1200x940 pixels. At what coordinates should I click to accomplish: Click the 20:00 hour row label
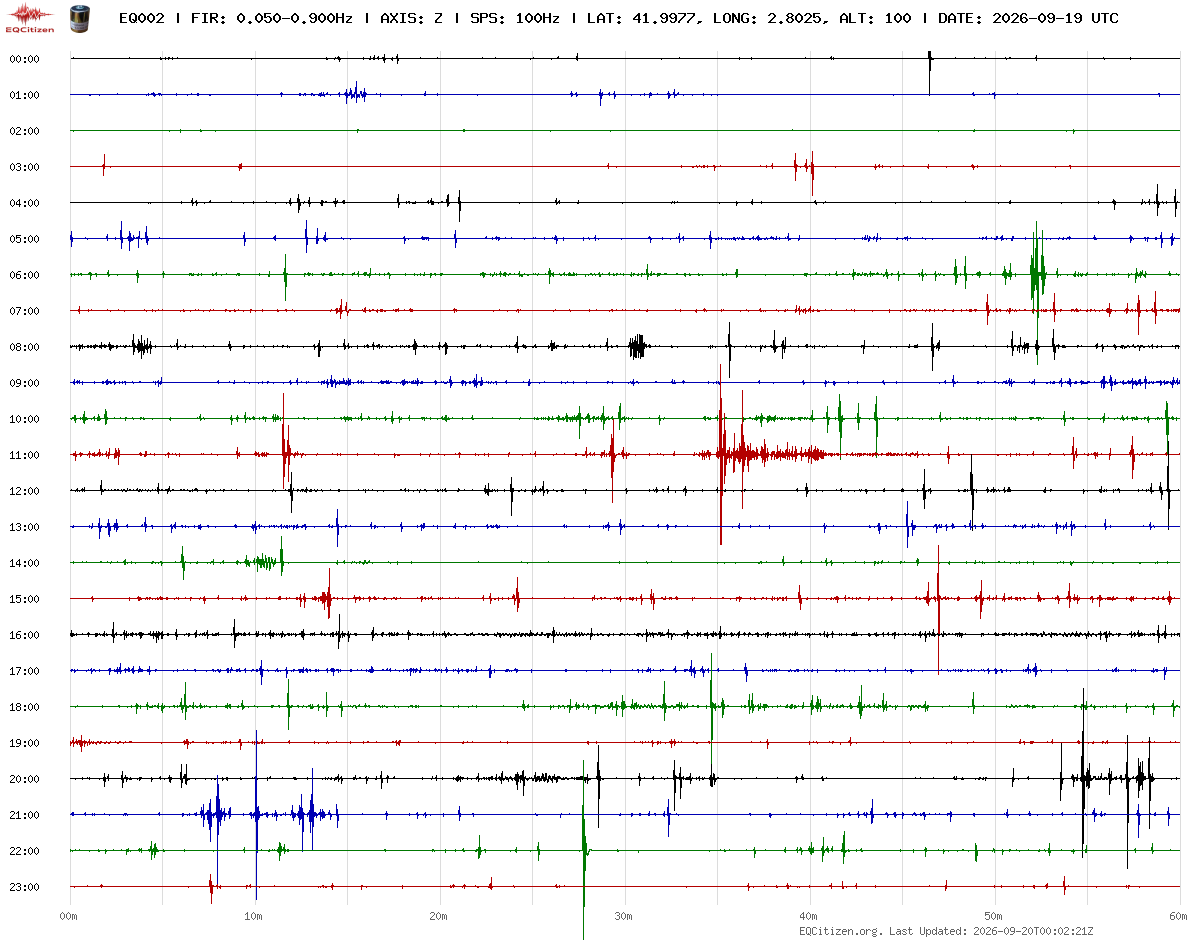click(x=24, y=779)
